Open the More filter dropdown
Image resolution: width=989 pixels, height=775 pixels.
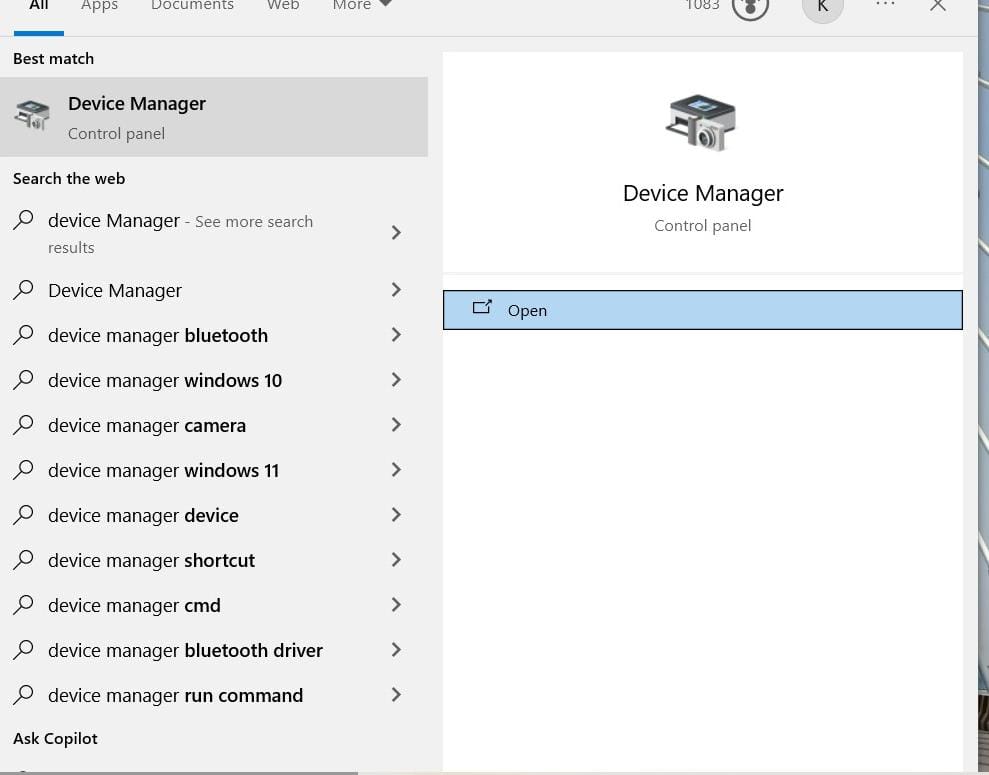(x=362, y=6)
